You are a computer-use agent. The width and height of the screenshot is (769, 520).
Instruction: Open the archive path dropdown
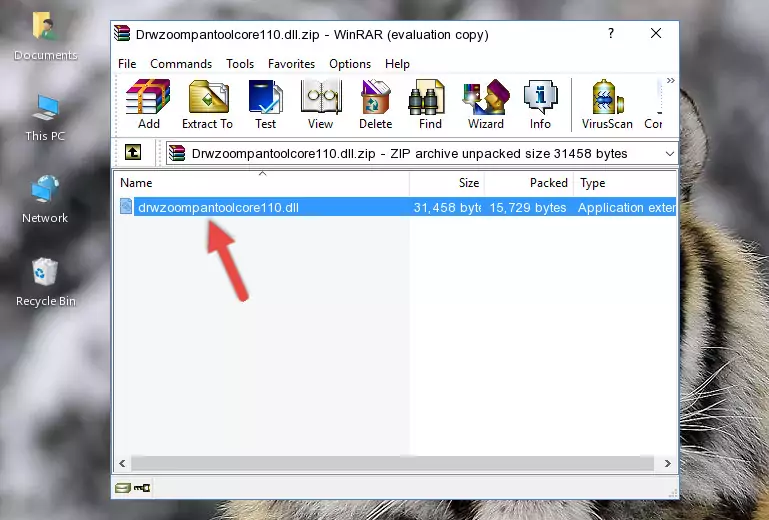click(x=669, y=154)
